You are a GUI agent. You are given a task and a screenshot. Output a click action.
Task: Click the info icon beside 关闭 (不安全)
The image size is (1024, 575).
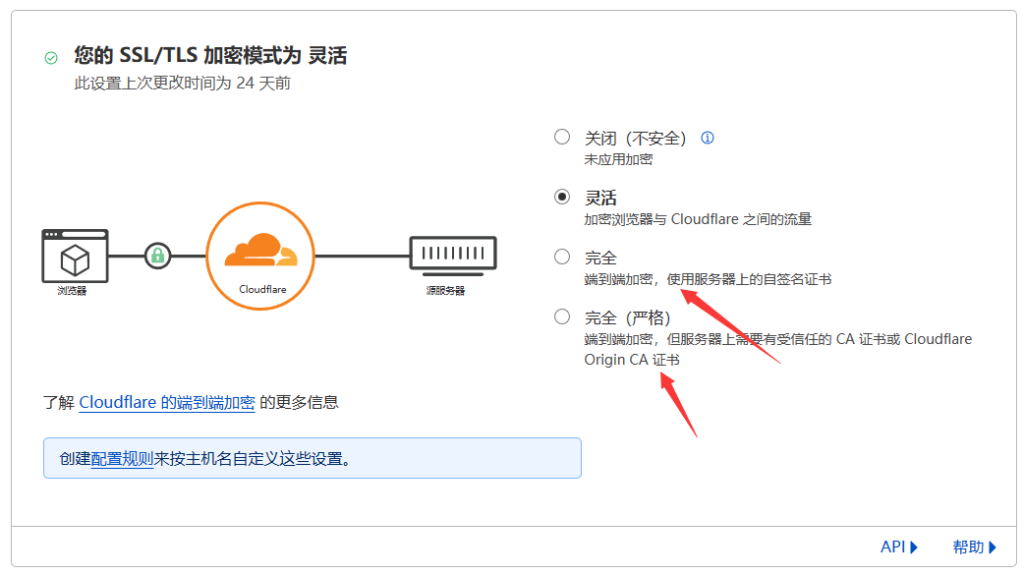point(707,138)
